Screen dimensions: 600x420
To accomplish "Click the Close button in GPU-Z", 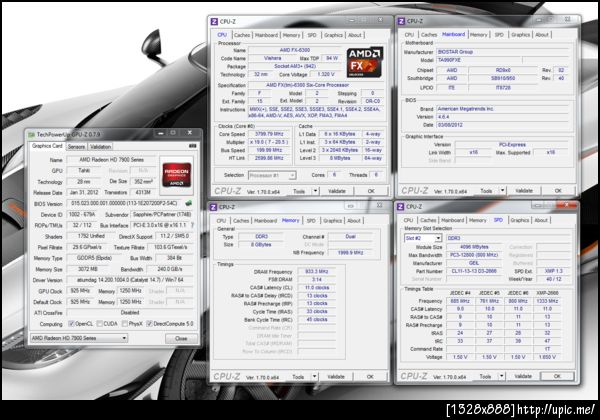I will [181, 339].
